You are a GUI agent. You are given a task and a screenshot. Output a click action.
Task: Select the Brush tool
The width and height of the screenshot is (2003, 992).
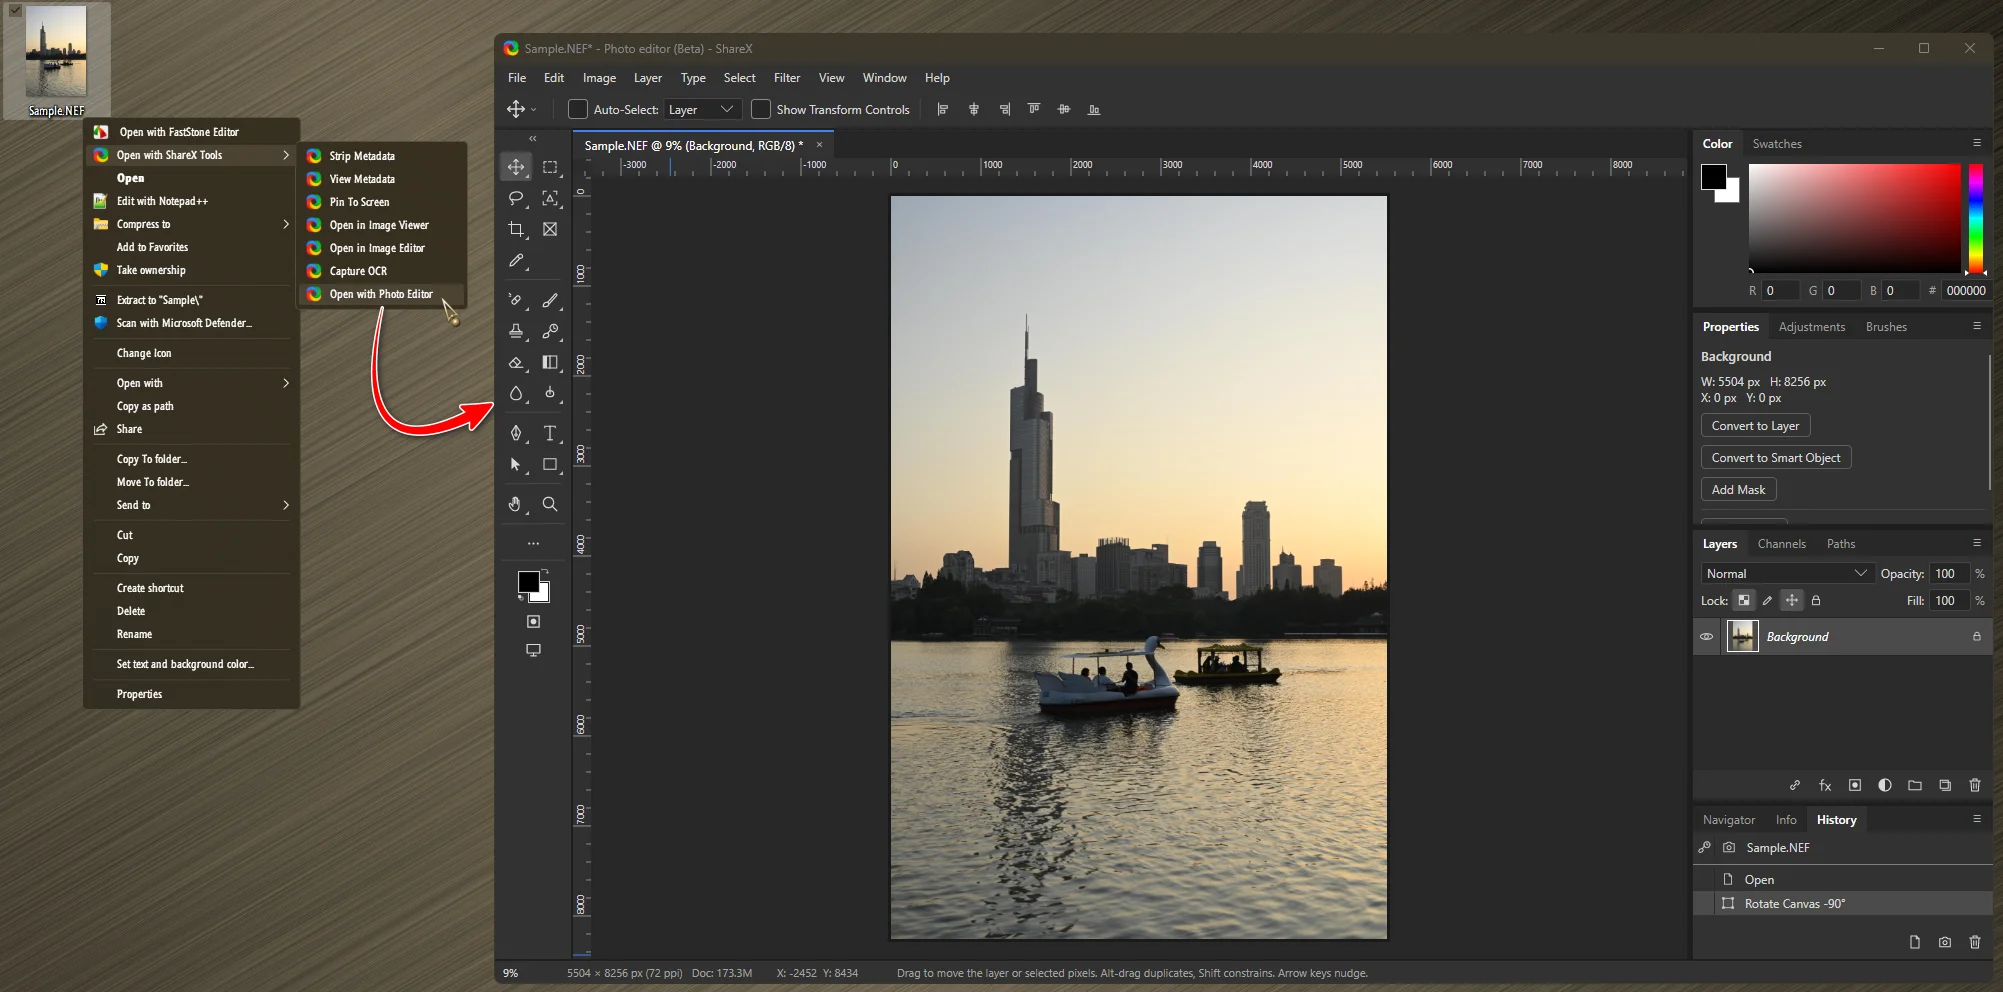pyautogui.click(x=550, y=300)
